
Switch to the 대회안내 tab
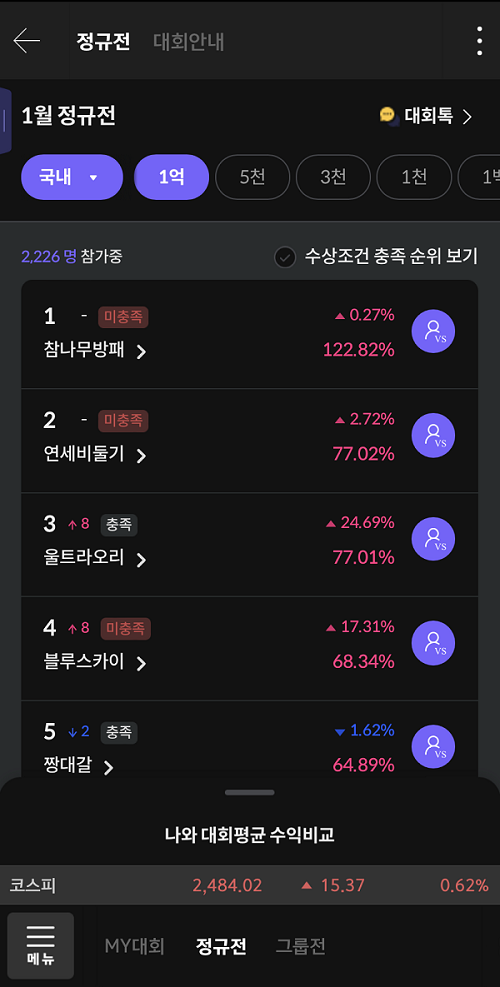[189, 42]
